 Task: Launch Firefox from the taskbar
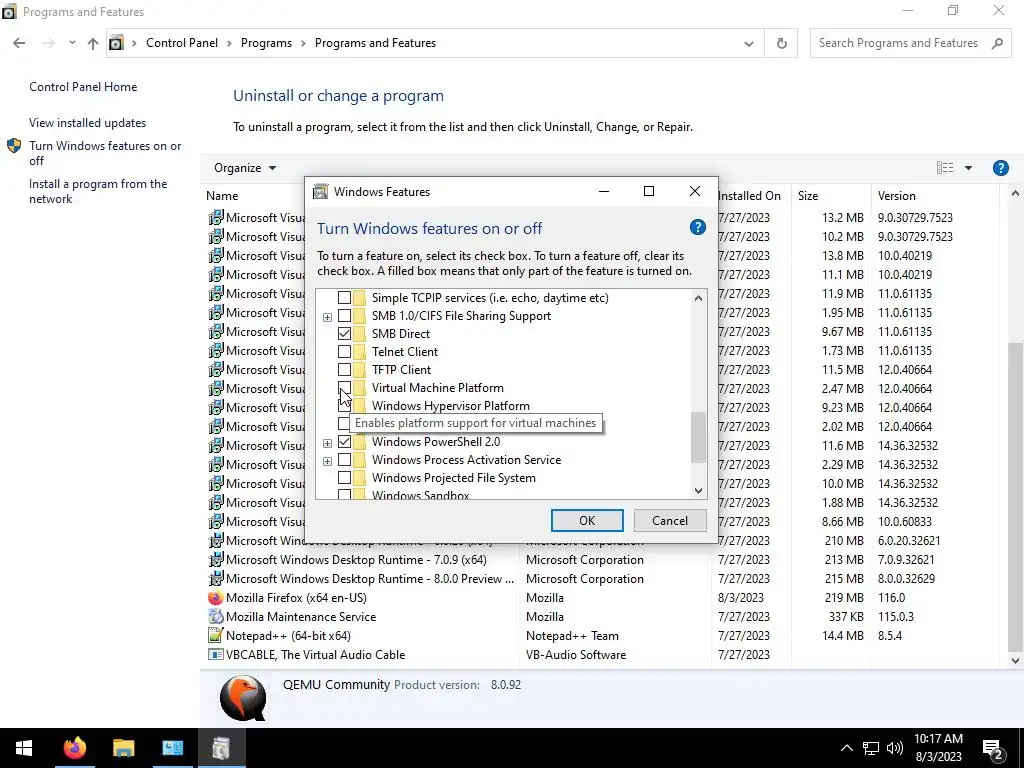click(74, 748)
